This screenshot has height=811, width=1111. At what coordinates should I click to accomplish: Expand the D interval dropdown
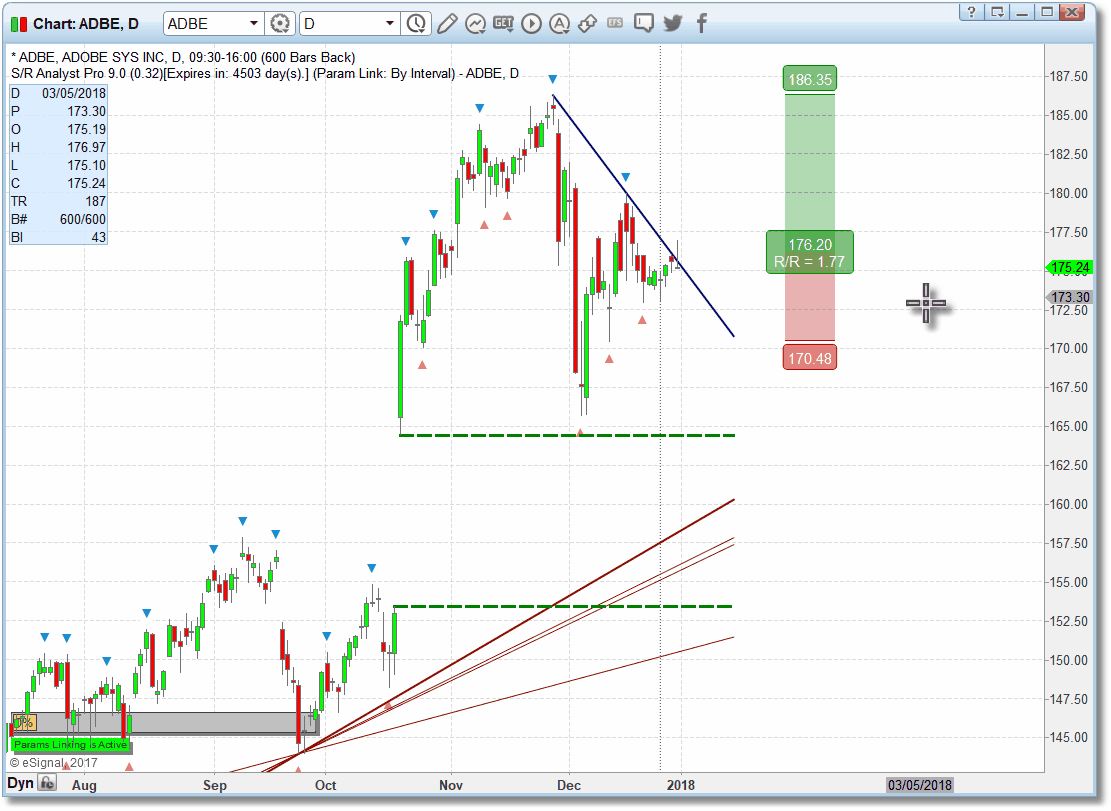click(390, 24)
